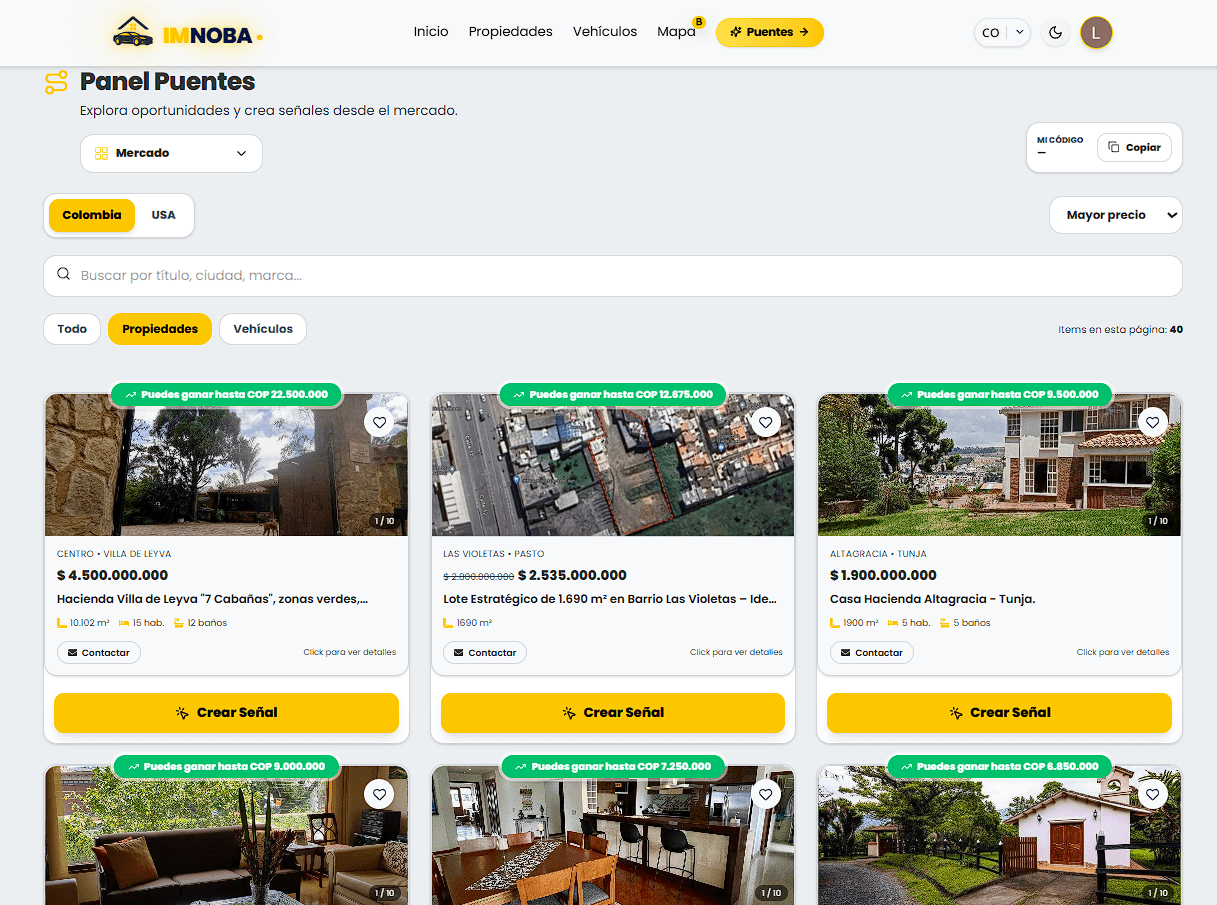Copy my code with Copiar button
Screen dimensions: 1217x905
point(1135,147)
